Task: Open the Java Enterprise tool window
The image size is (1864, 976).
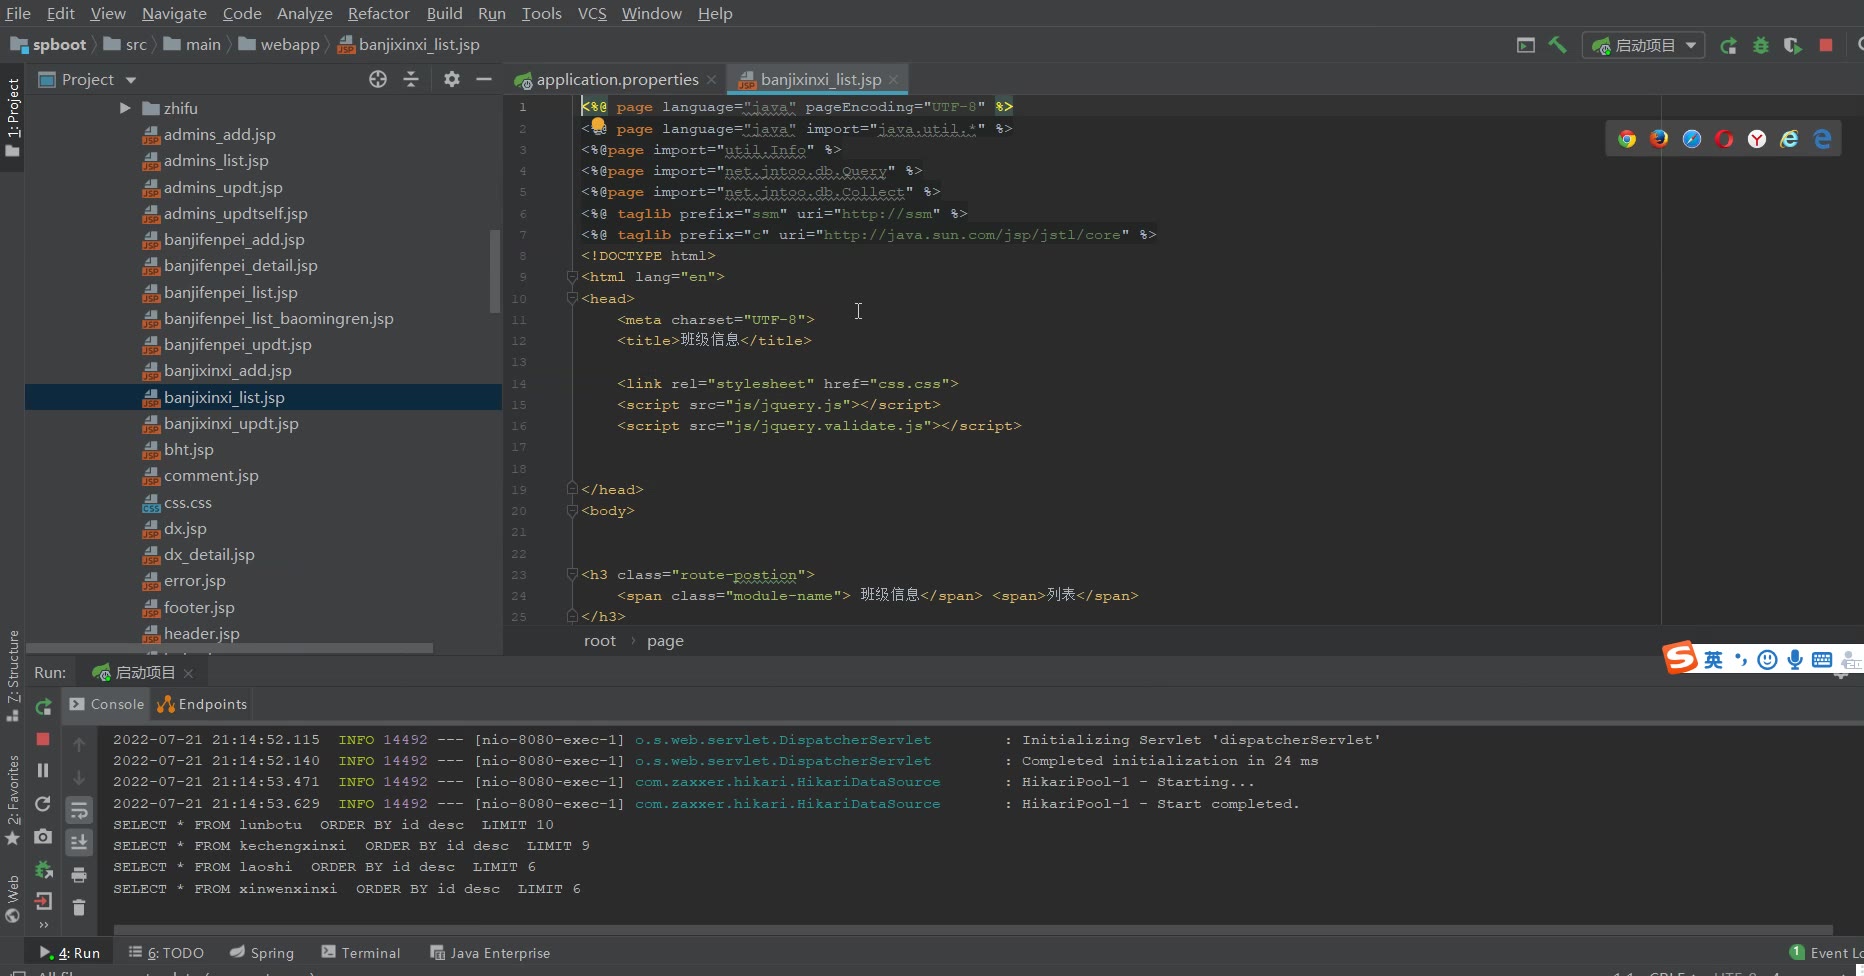Action: click(x=490, y=953)
